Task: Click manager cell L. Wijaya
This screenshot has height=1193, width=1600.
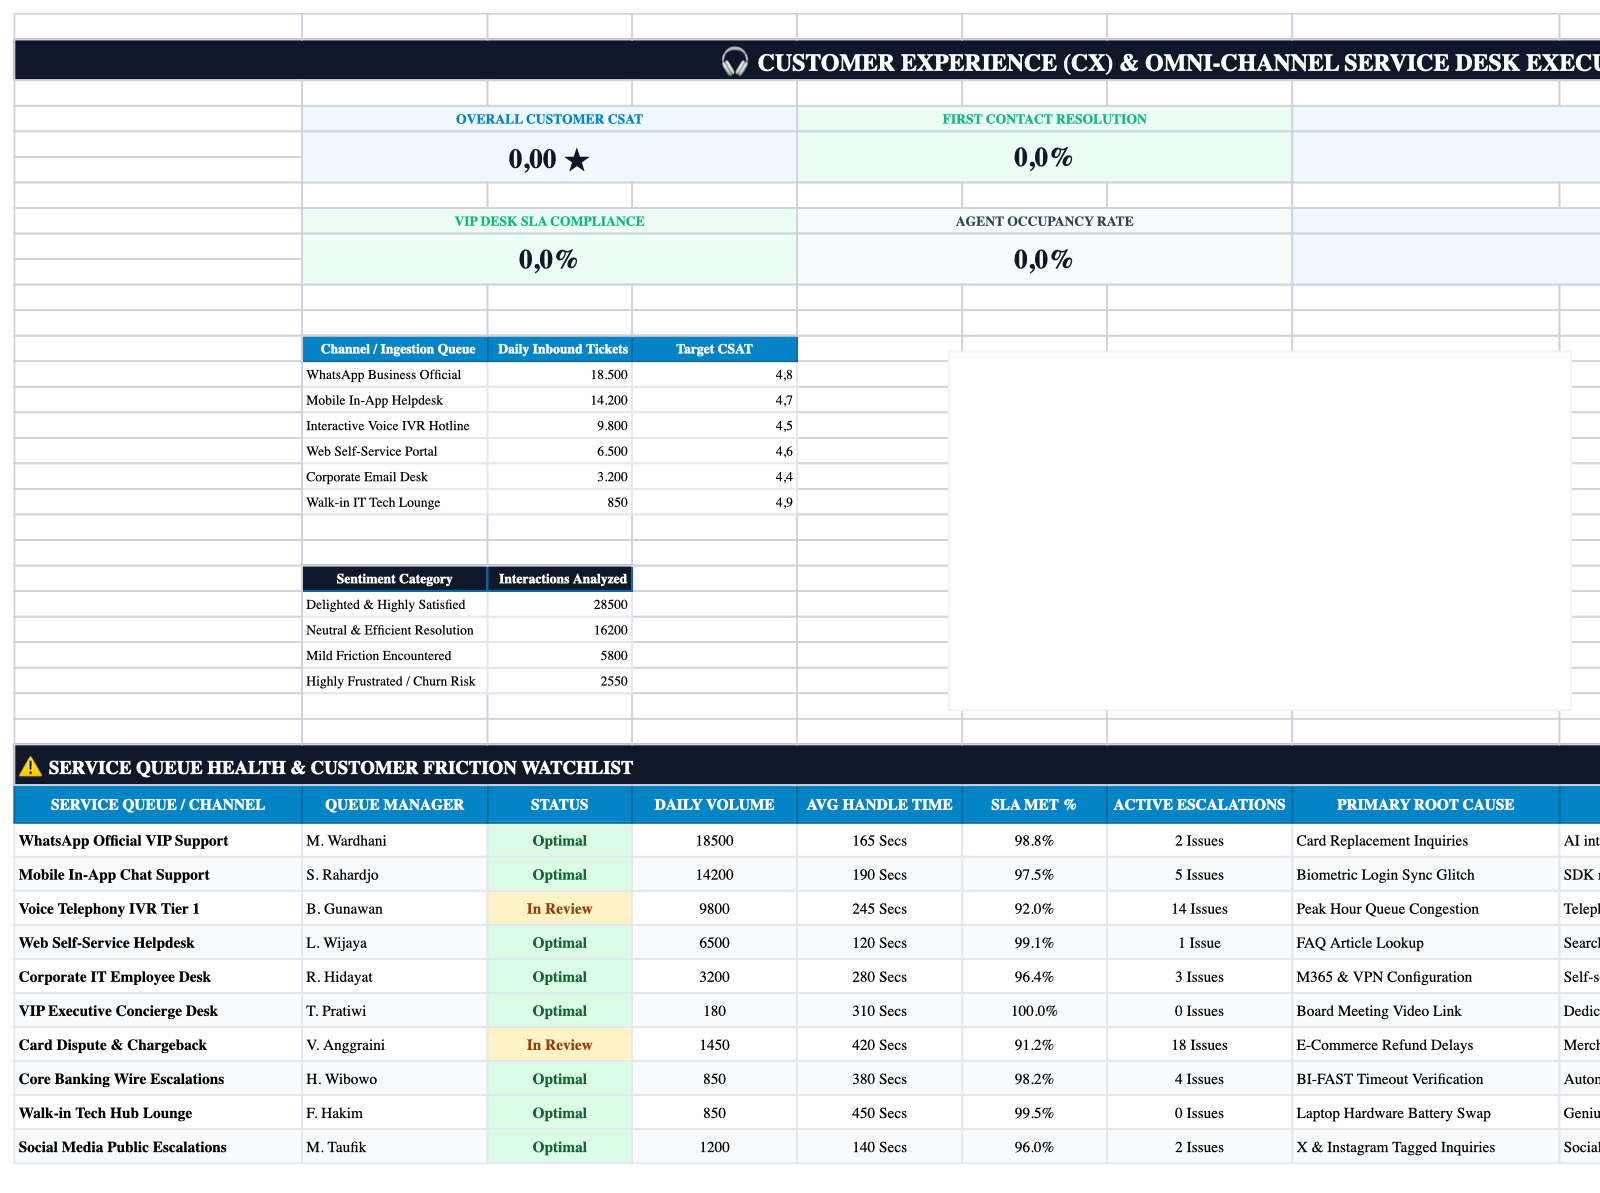Action: (395, 943)
